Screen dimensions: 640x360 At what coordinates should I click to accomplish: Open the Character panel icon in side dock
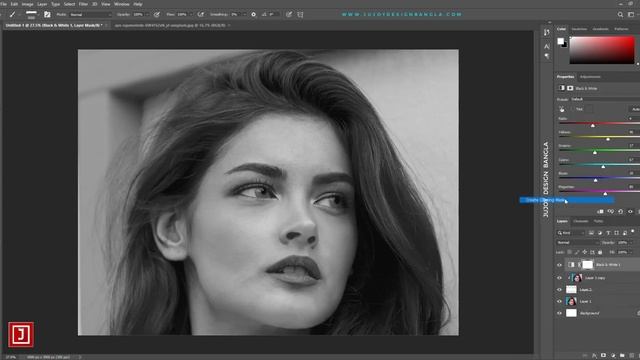pyautogui.click(x=547, y=47)
